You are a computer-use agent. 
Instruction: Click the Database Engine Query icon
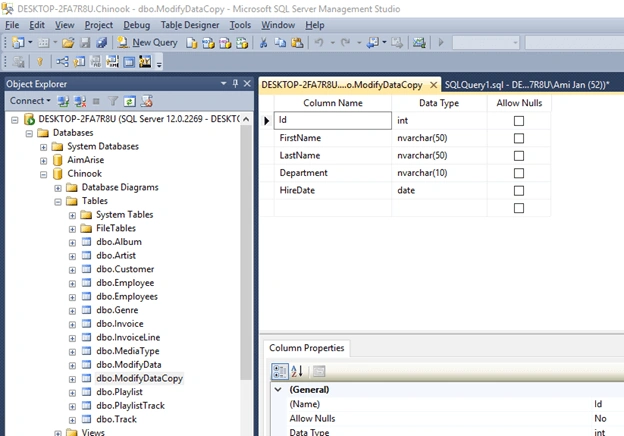click(192, 43)
